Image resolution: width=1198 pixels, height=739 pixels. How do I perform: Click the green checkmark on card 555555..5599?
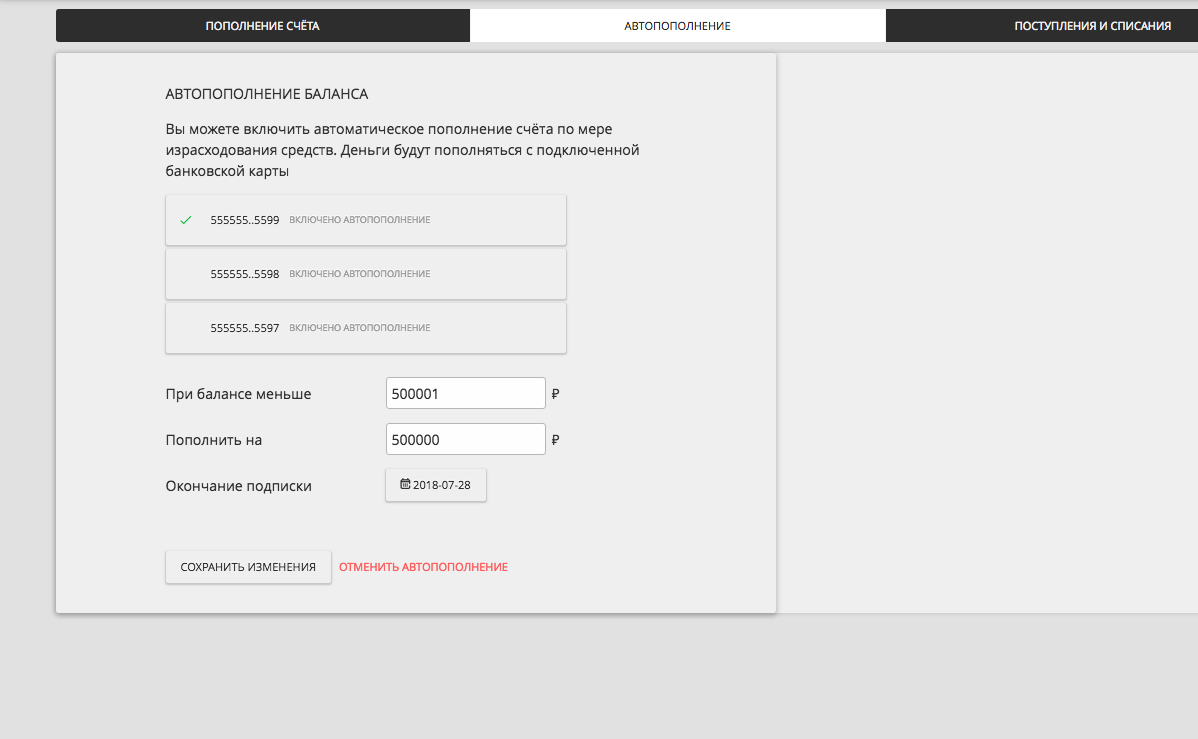coord(185,220)
